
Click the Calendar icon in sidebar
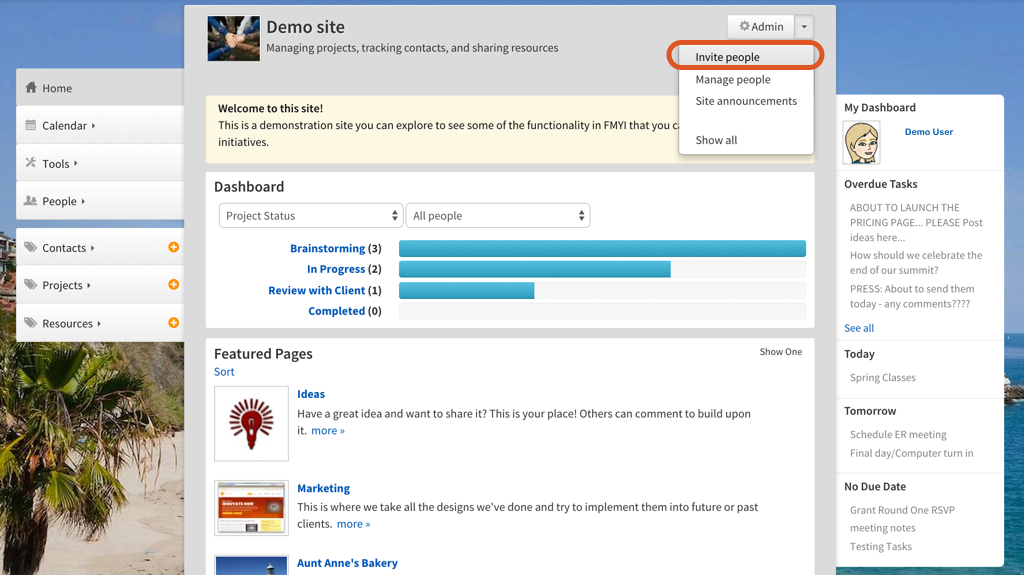(x=31, y=126)
